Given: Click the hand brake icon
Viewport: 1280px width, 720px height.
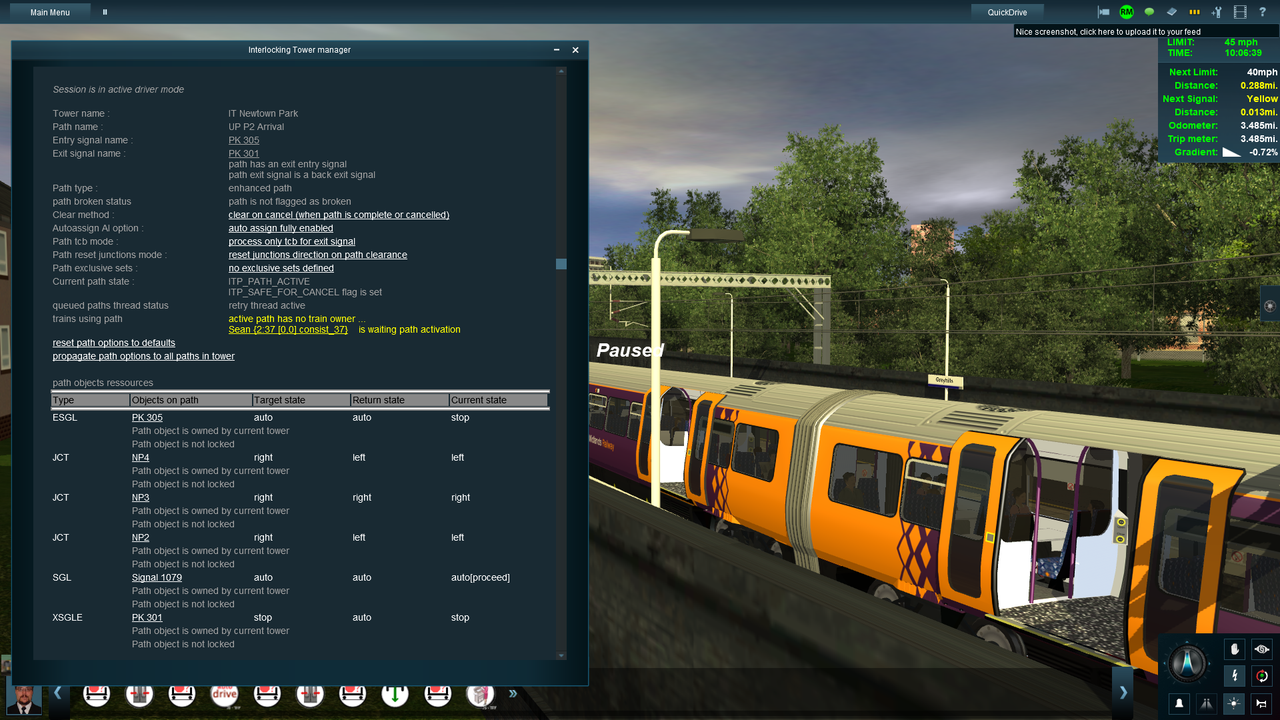Looking at the screenshot, I should (1236, 649).
